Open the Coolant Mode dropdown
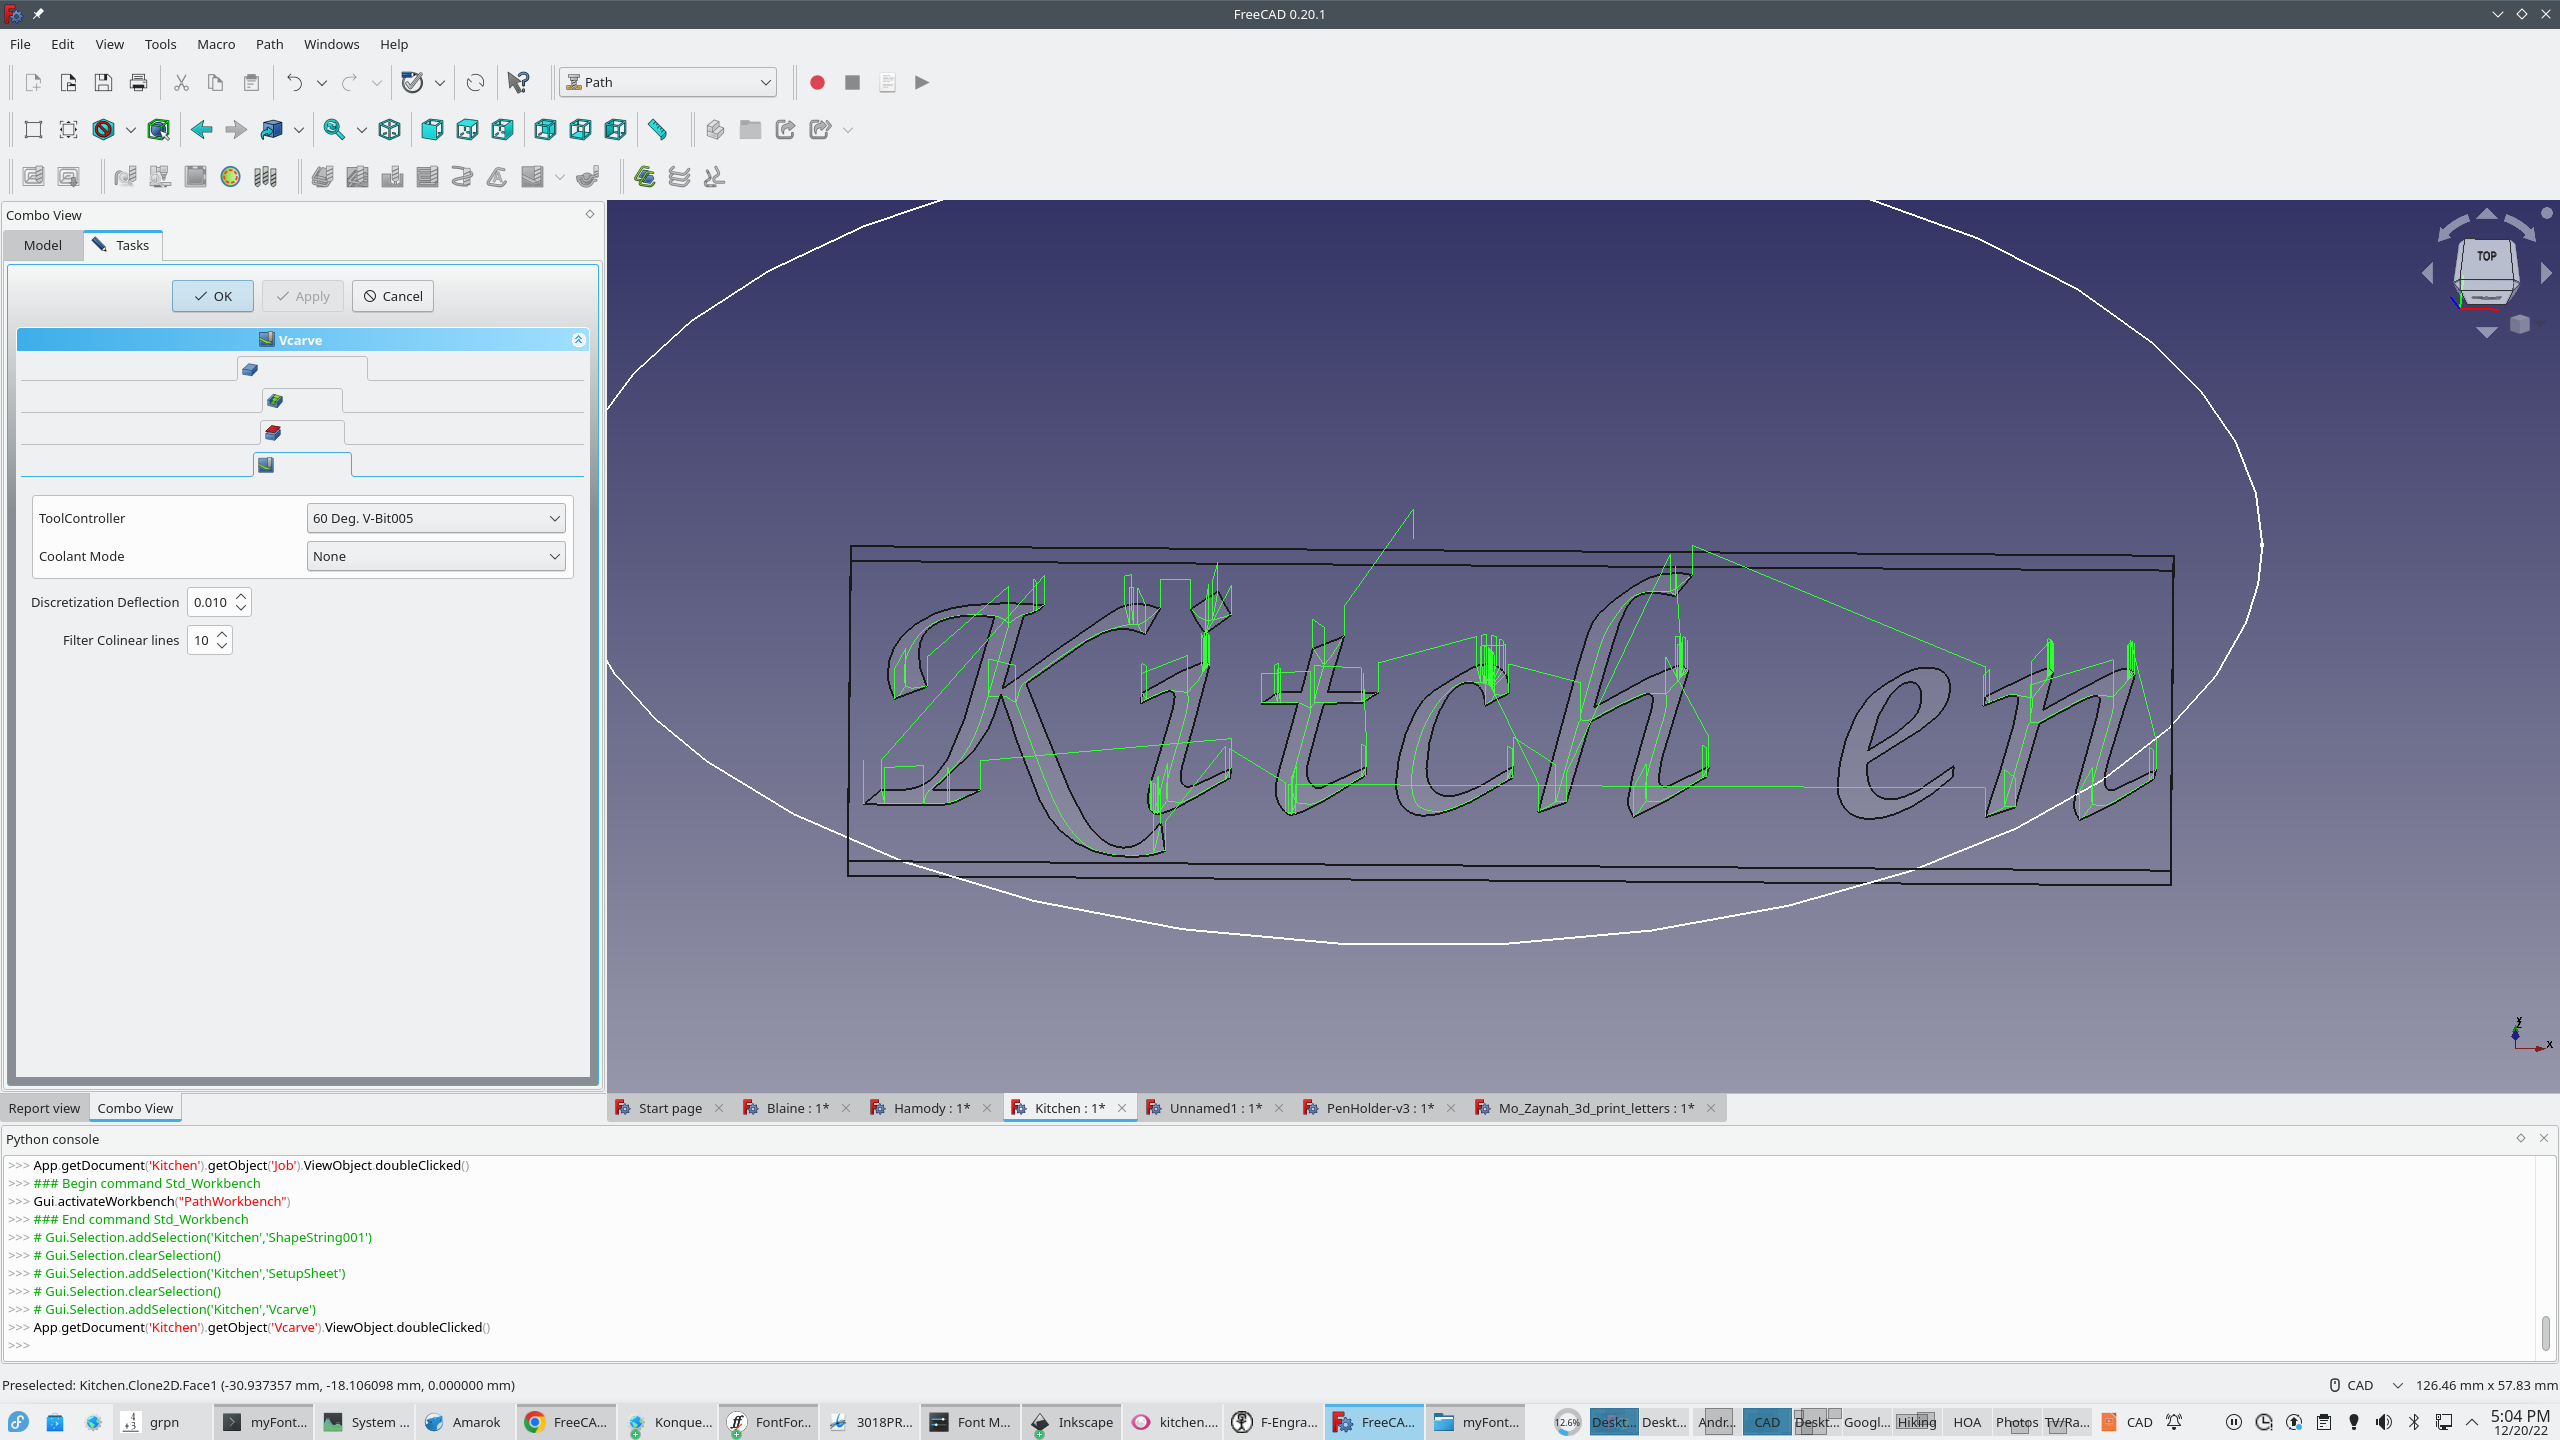 coord(435,556)
